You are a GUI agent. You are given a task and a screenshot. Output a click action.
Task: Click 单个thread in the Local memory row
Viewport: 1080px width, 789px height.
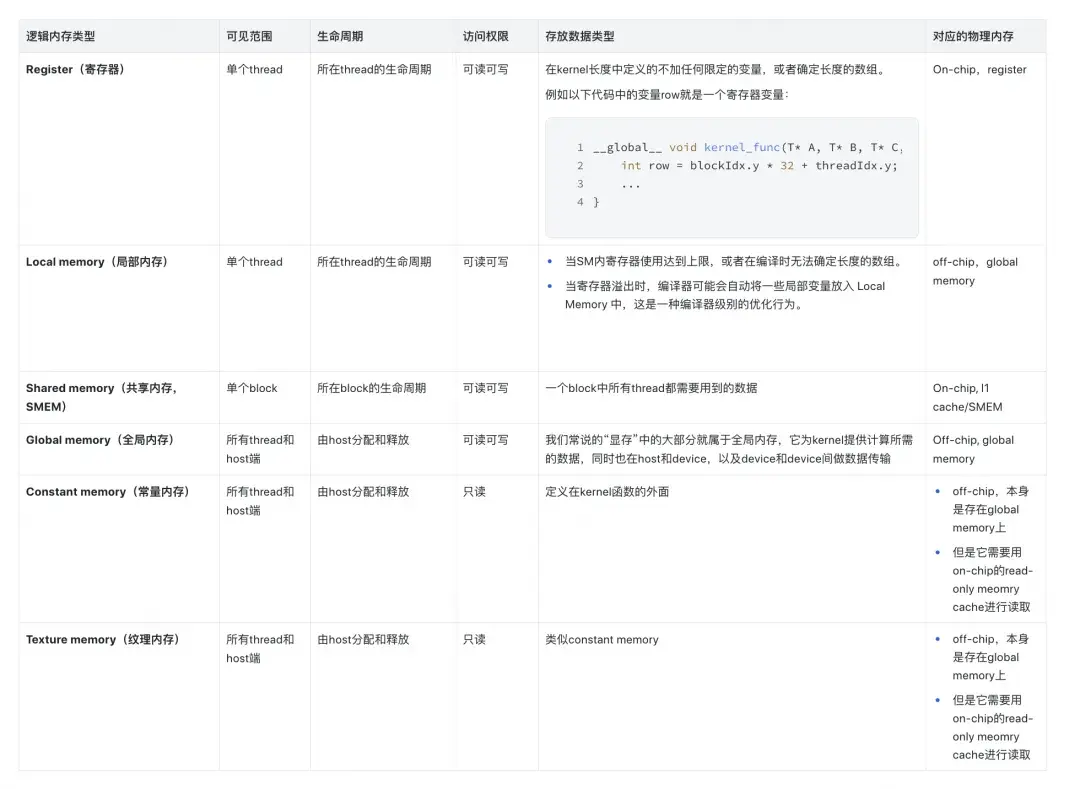click(254, 262)
